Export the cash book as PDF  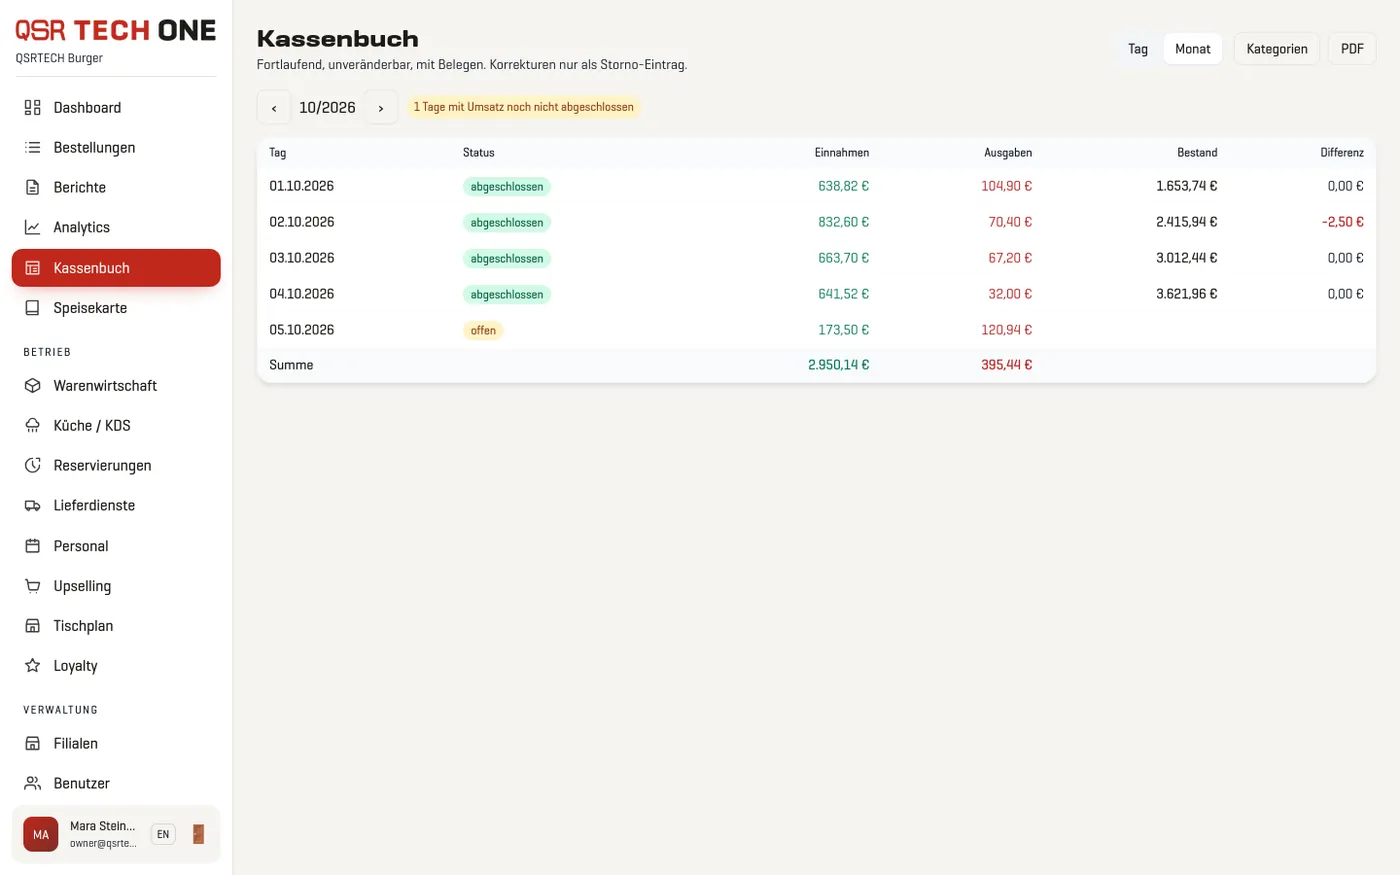coord(1352,49)
